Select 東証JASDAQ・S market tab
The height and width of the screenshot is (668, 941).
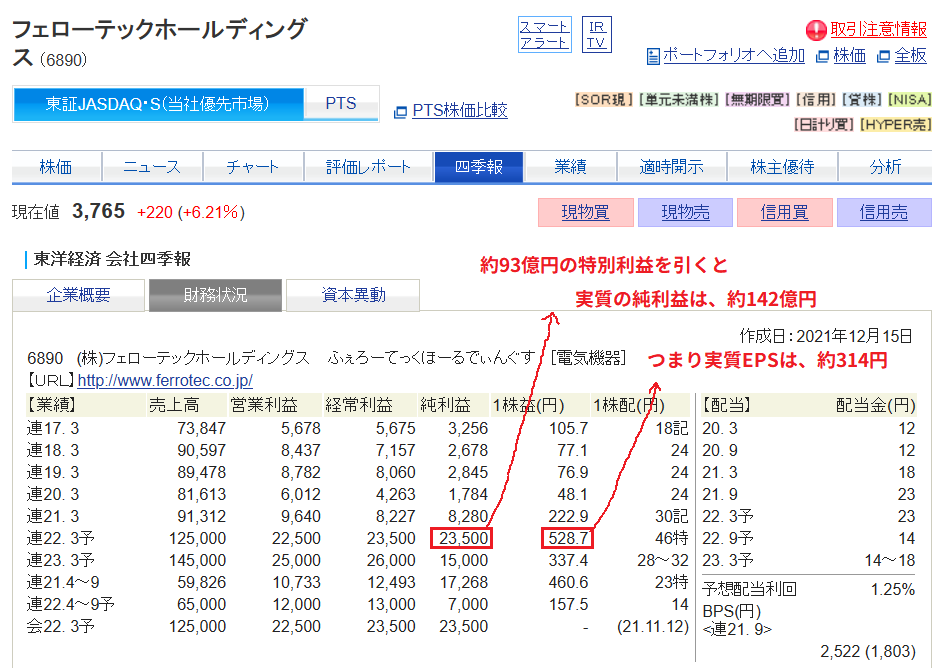point(158,103)
